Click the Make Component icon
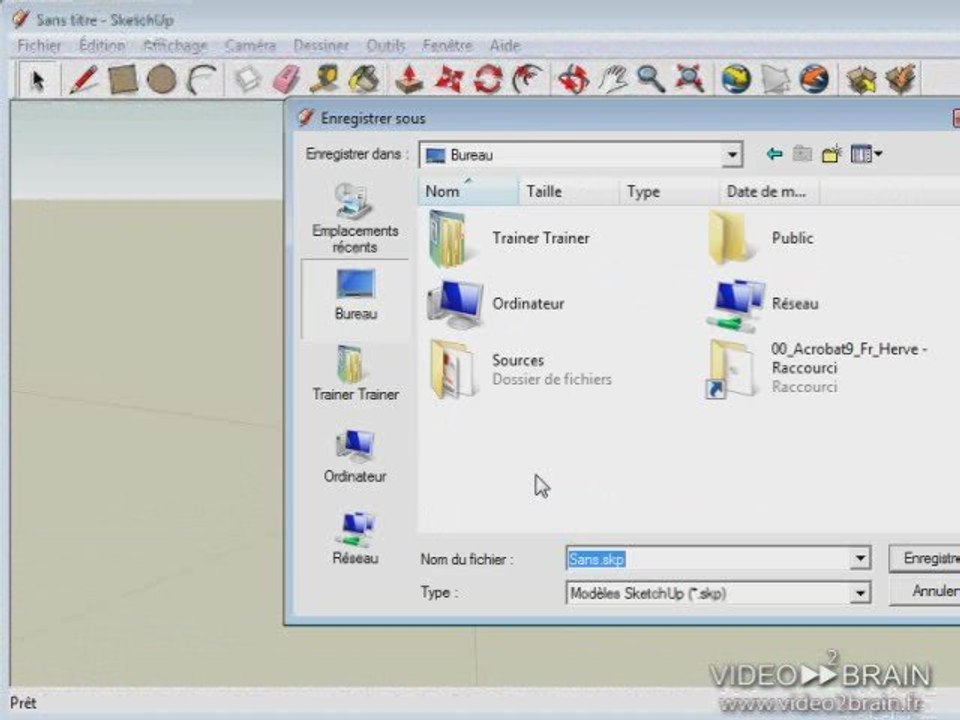Screen dimensions: 960x720 (x=248, y=80)
